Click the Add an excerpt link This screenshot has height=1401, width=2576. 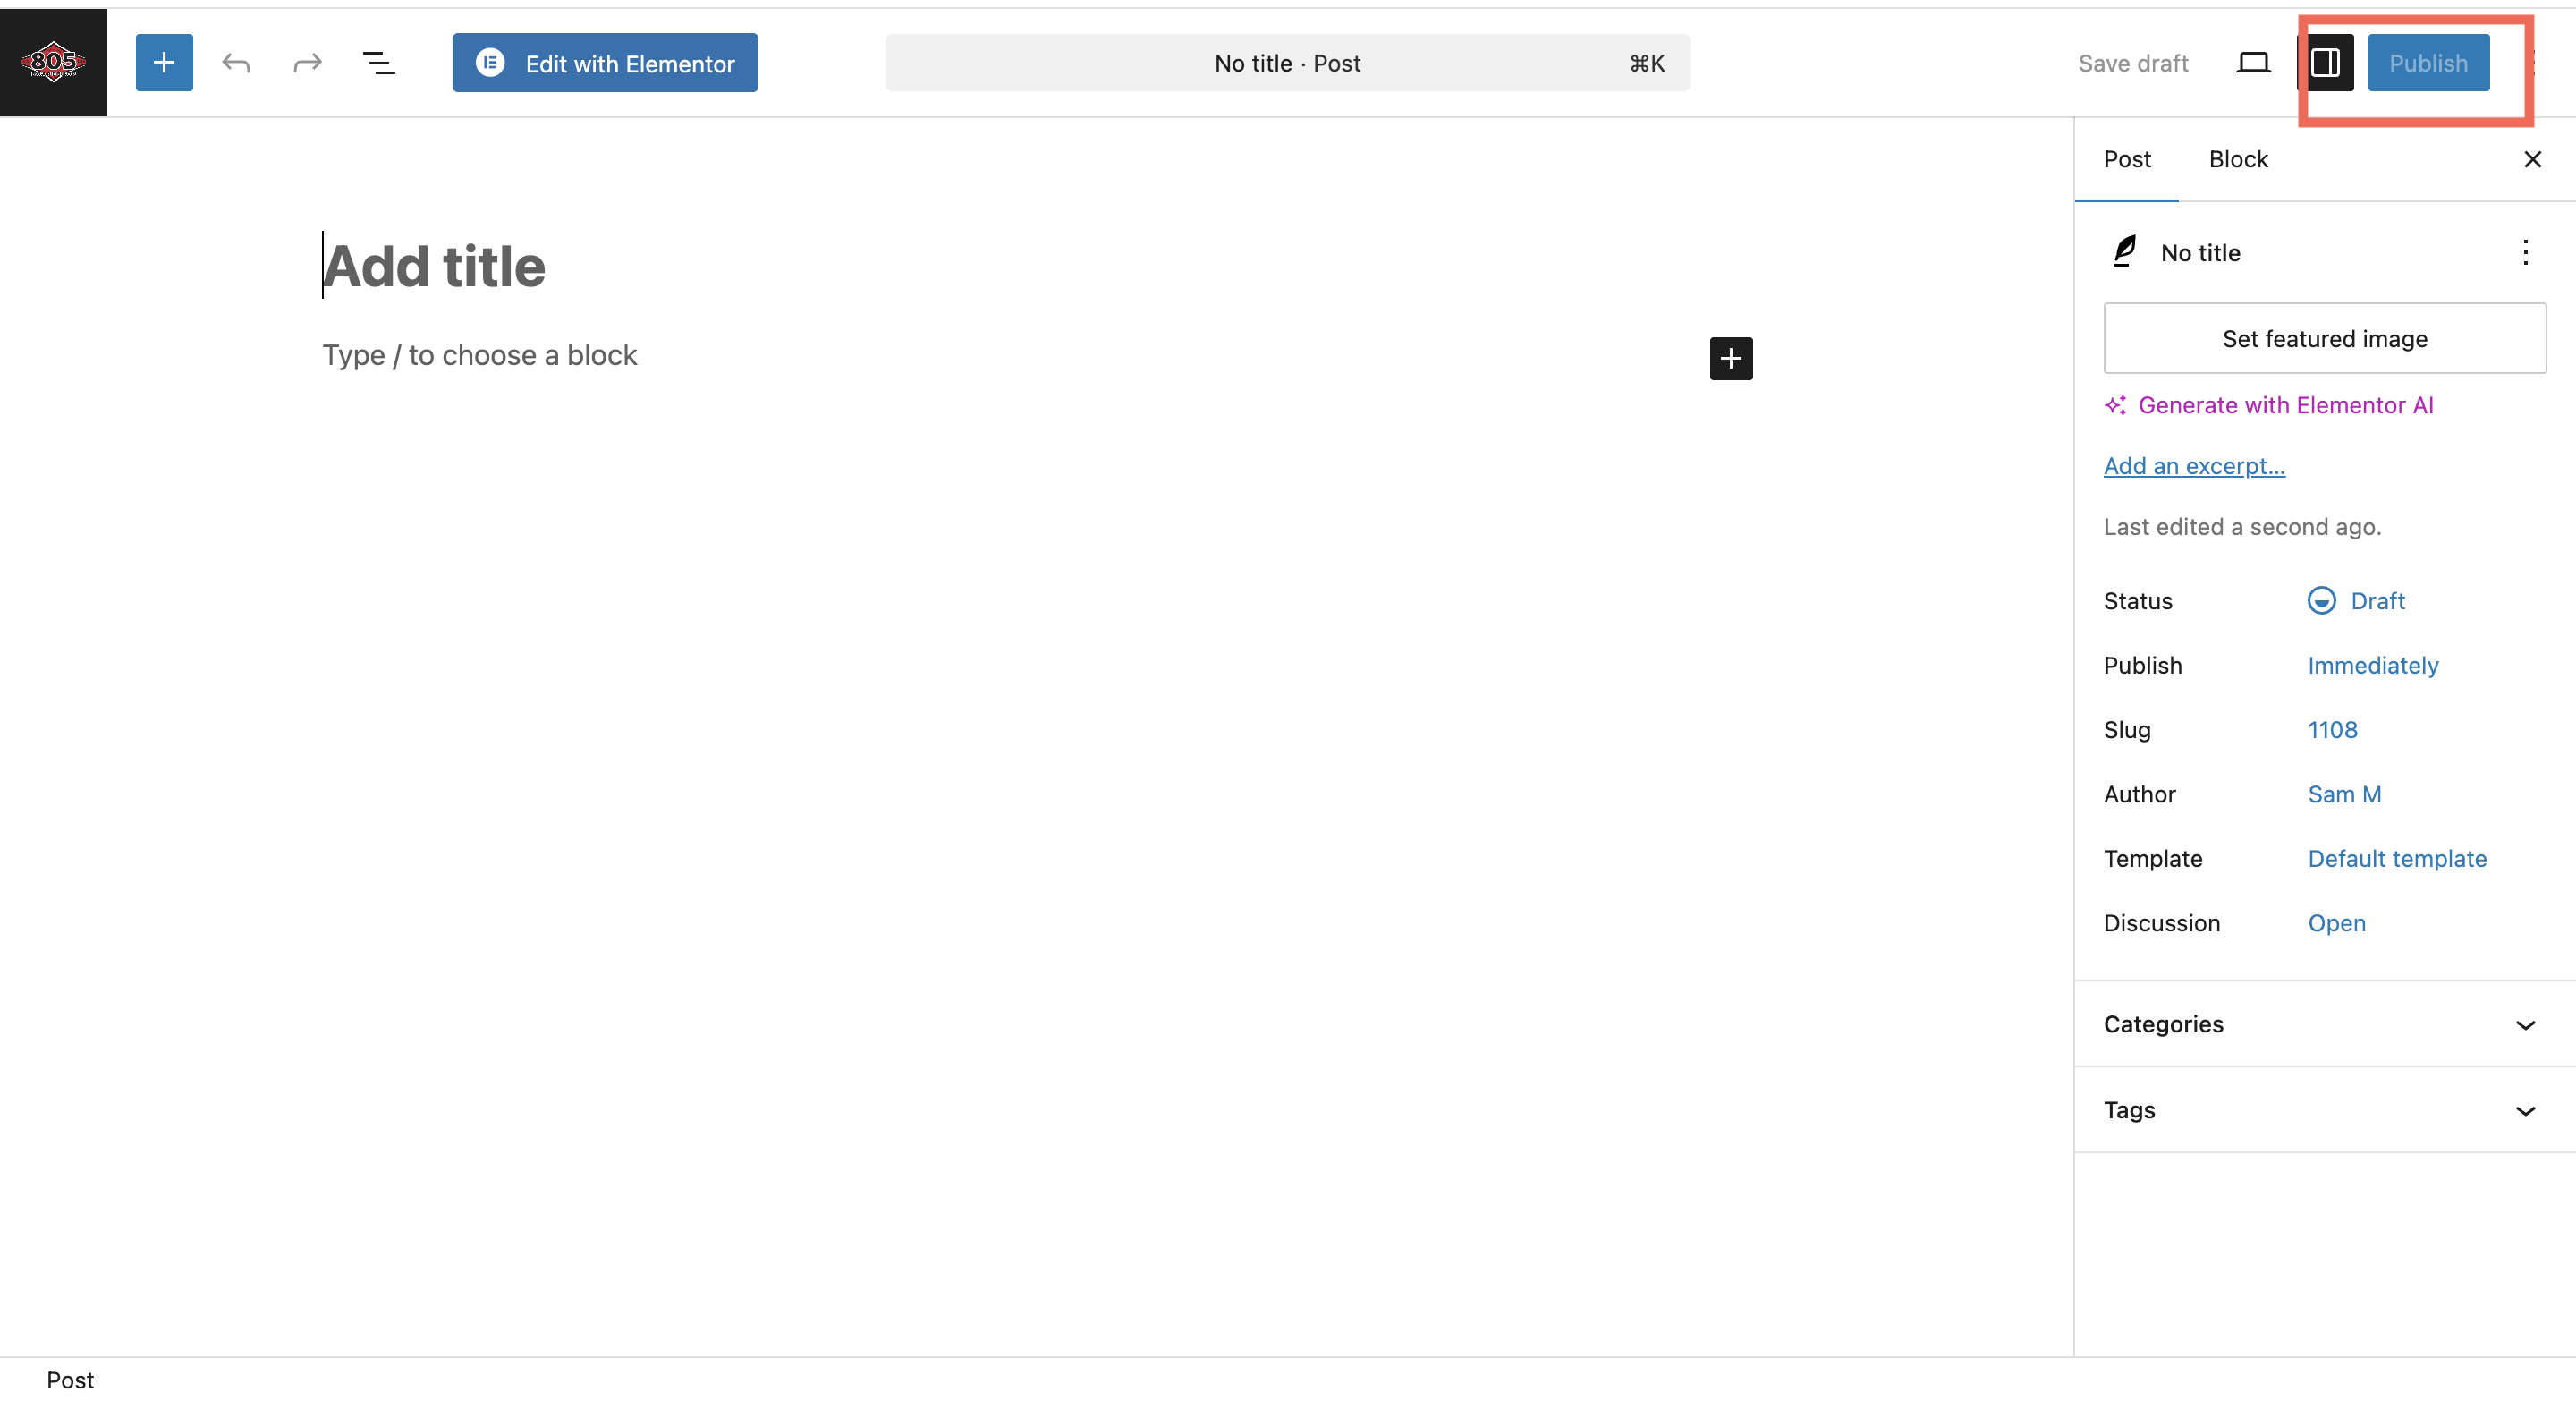point(2194,466)
